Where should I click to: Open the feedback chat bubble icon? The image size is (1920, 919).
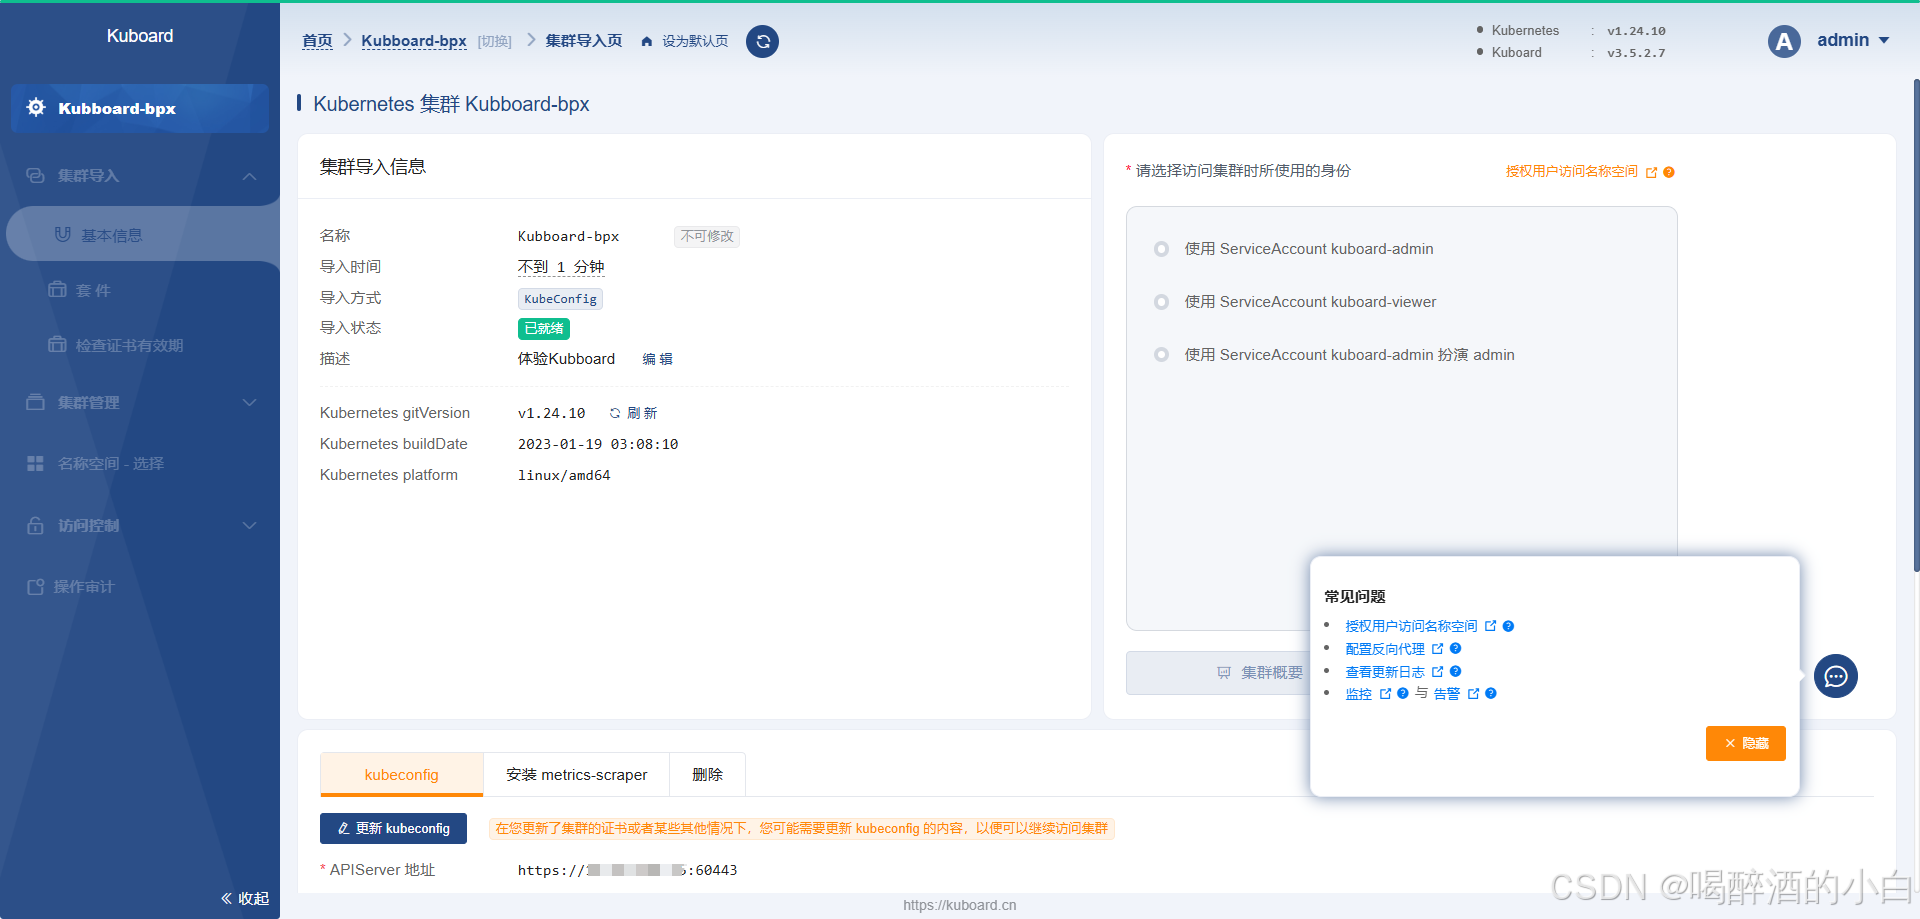click(1835, 676)
